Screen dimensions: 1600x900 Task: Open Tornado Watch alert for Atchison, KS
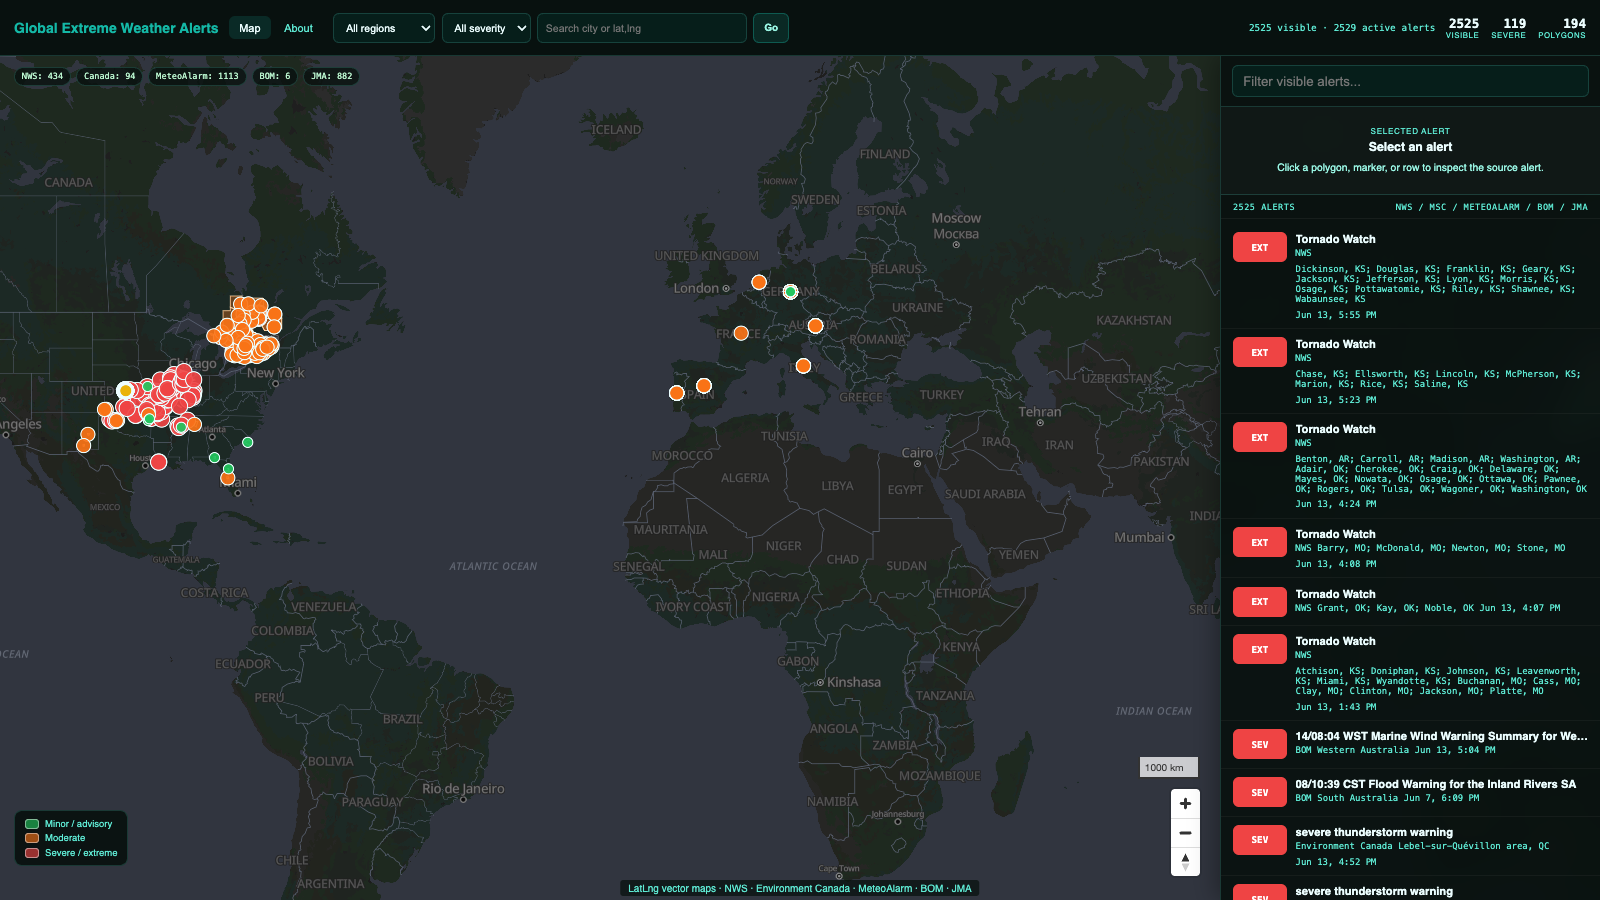tap(1410, 673)
